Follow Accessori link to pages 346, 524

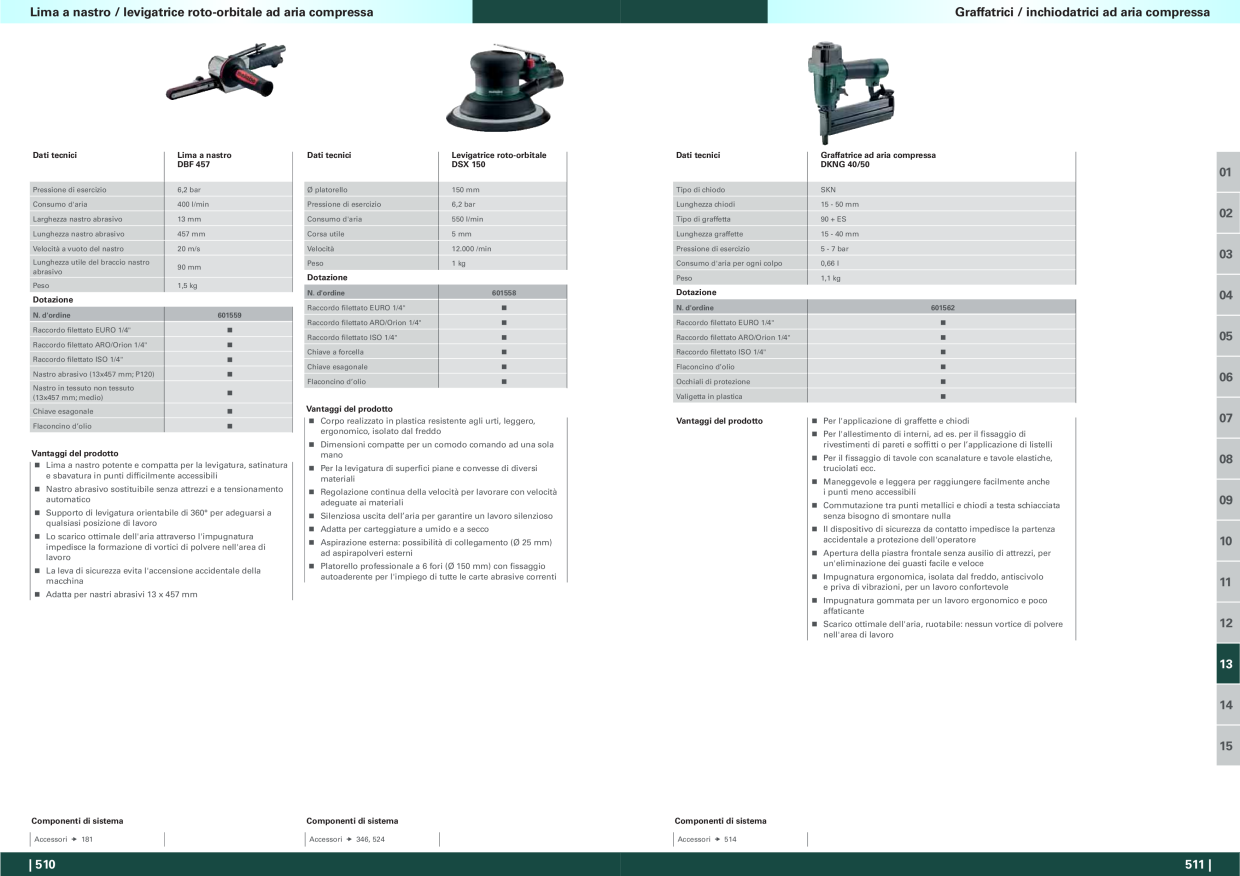point(347,839)
